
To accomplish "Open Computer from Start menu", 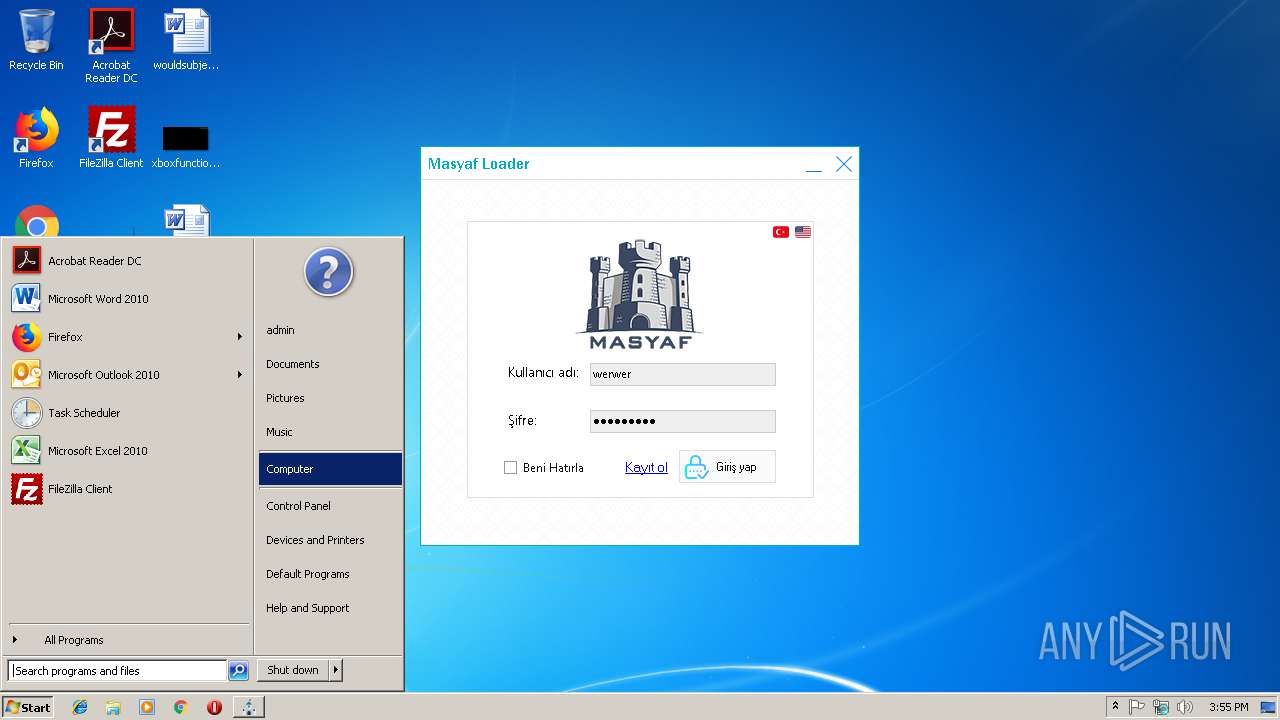I will click(330, 469).
